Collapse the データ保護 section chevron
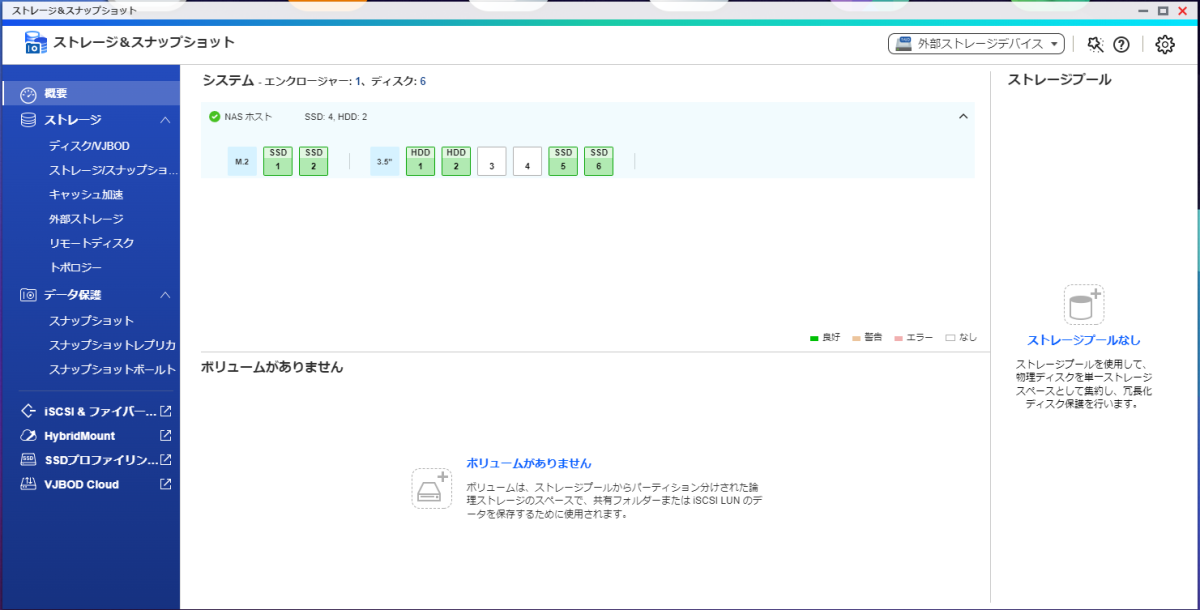Image resolution: width=1200 pixels, height=610 pixels. tap(166, 295)
